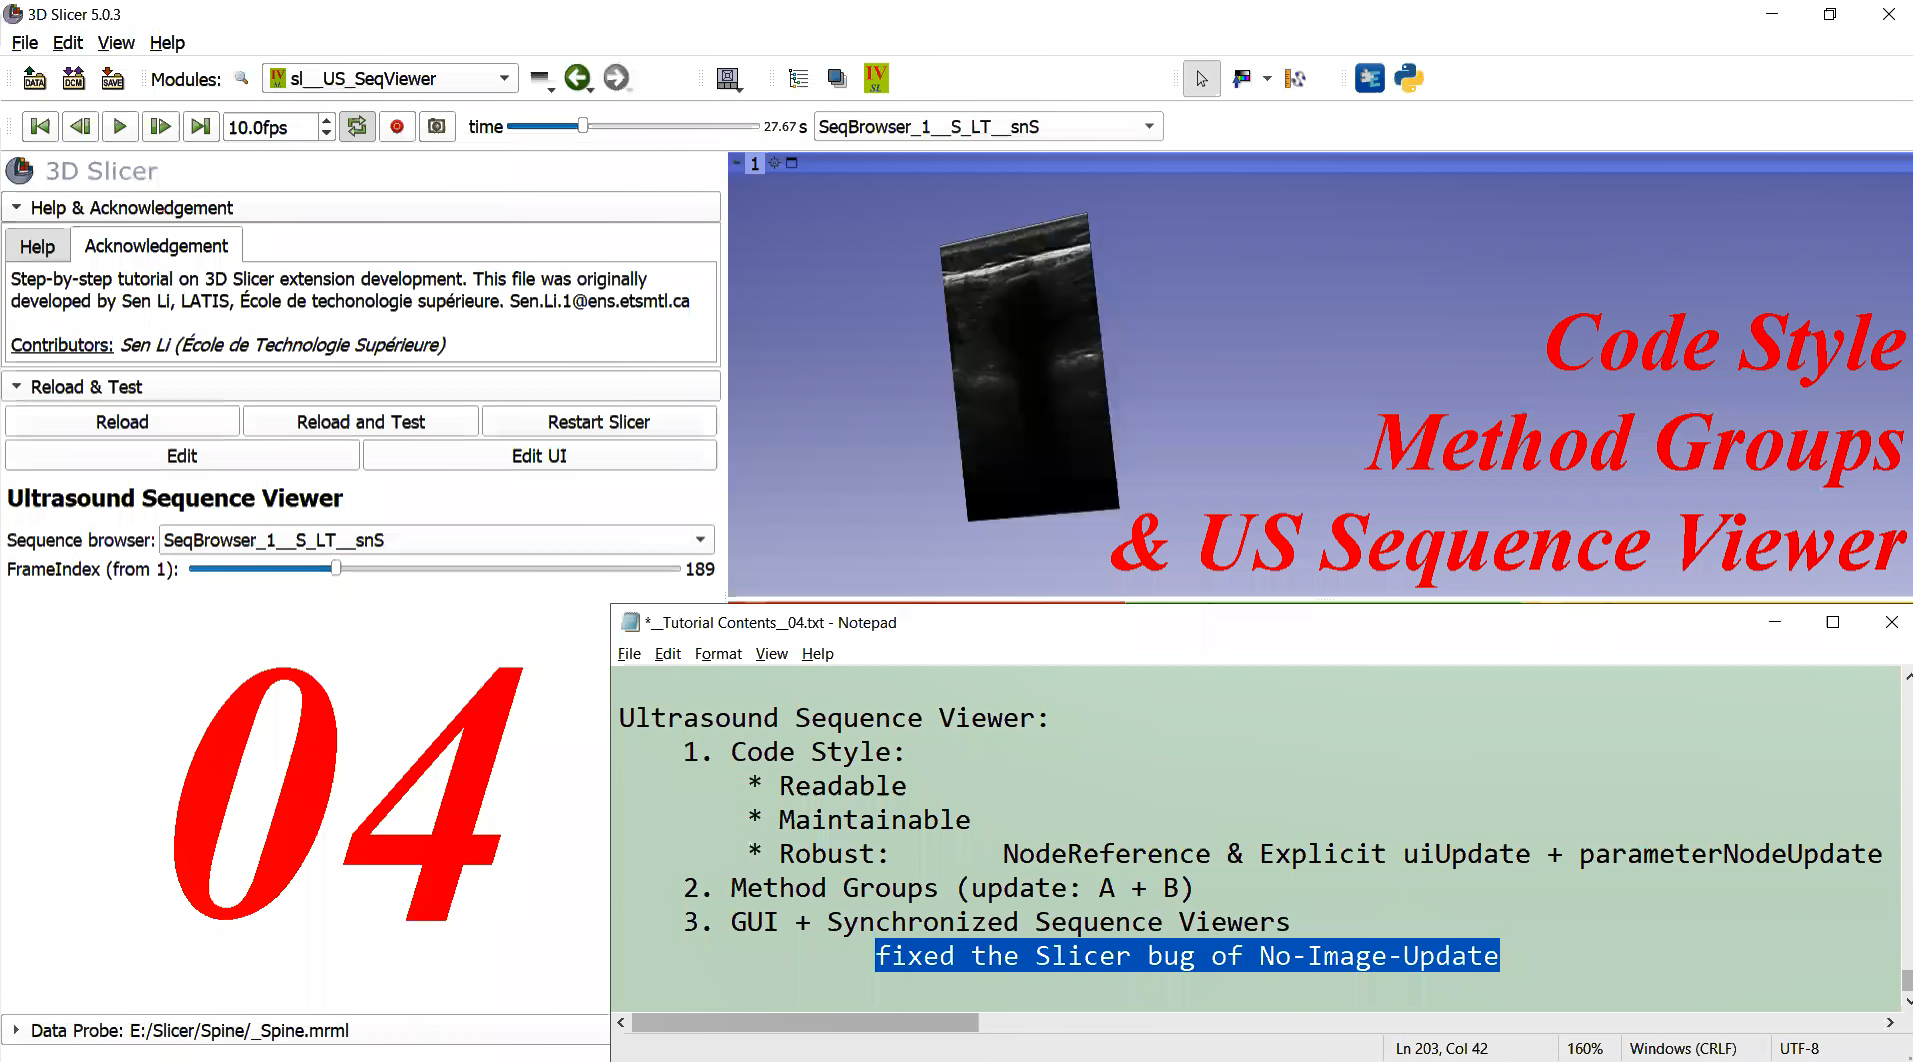Click 'Windows (CRLF)' in Notepad status bar
Viewport: 1914px width, 1064px height.
click(x=1682, y=1048)
